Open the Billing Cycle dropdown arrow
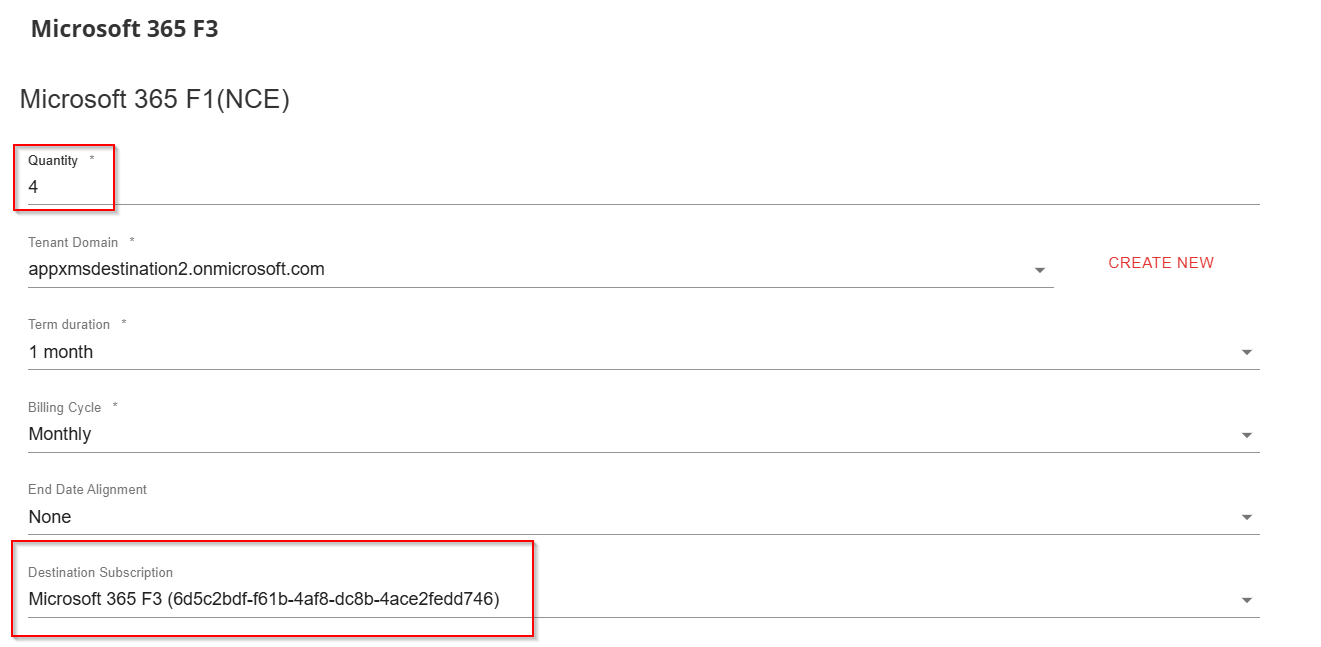Screen dimensions: 1321x647 point(1246,435)
